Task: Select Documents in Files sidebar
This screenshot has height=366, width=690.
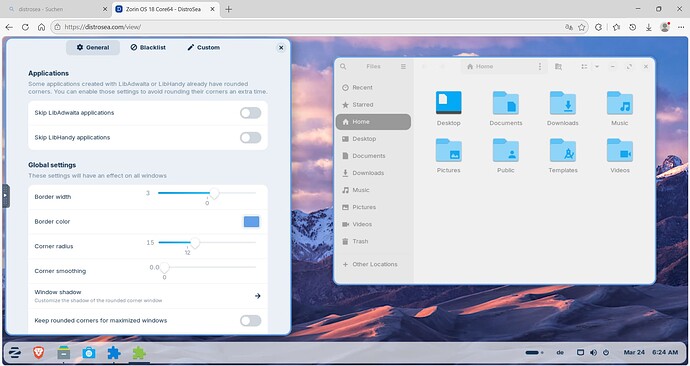Action: pyautogui.click(x=374, y=156)
